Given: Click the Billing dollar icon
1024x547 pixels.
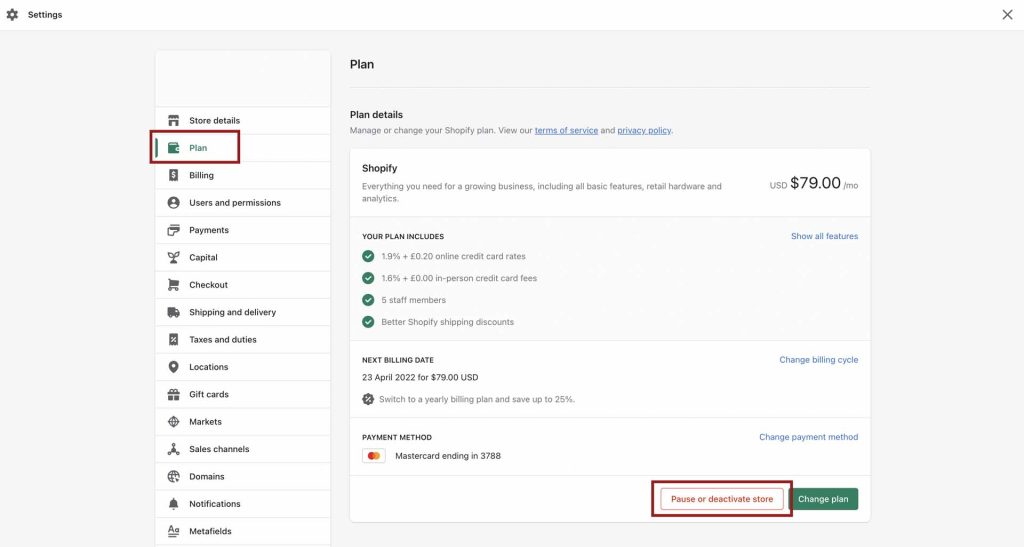Looking at the screenshot, I should [x=173, y=175].
